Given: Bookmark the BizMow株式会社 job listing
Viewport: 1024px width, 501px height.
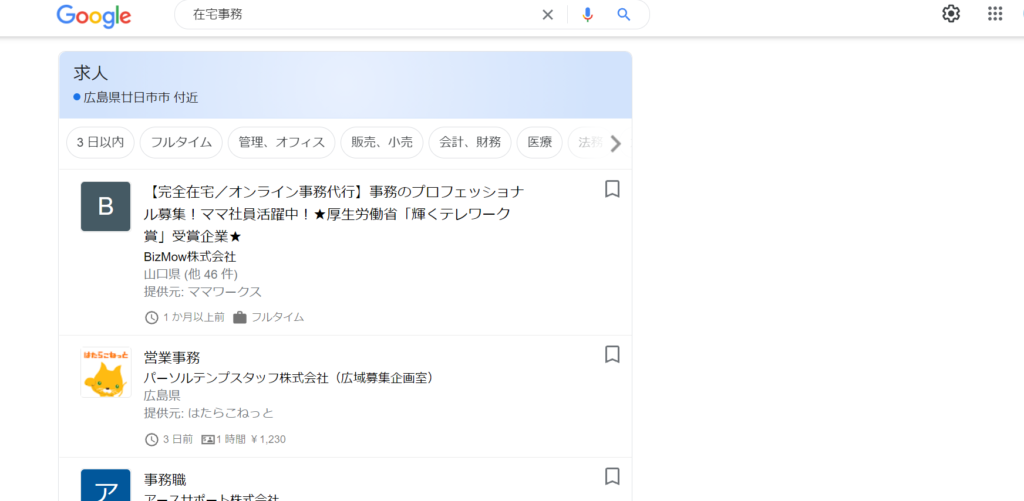Looking at the screenshot, I should coord(612,189).
